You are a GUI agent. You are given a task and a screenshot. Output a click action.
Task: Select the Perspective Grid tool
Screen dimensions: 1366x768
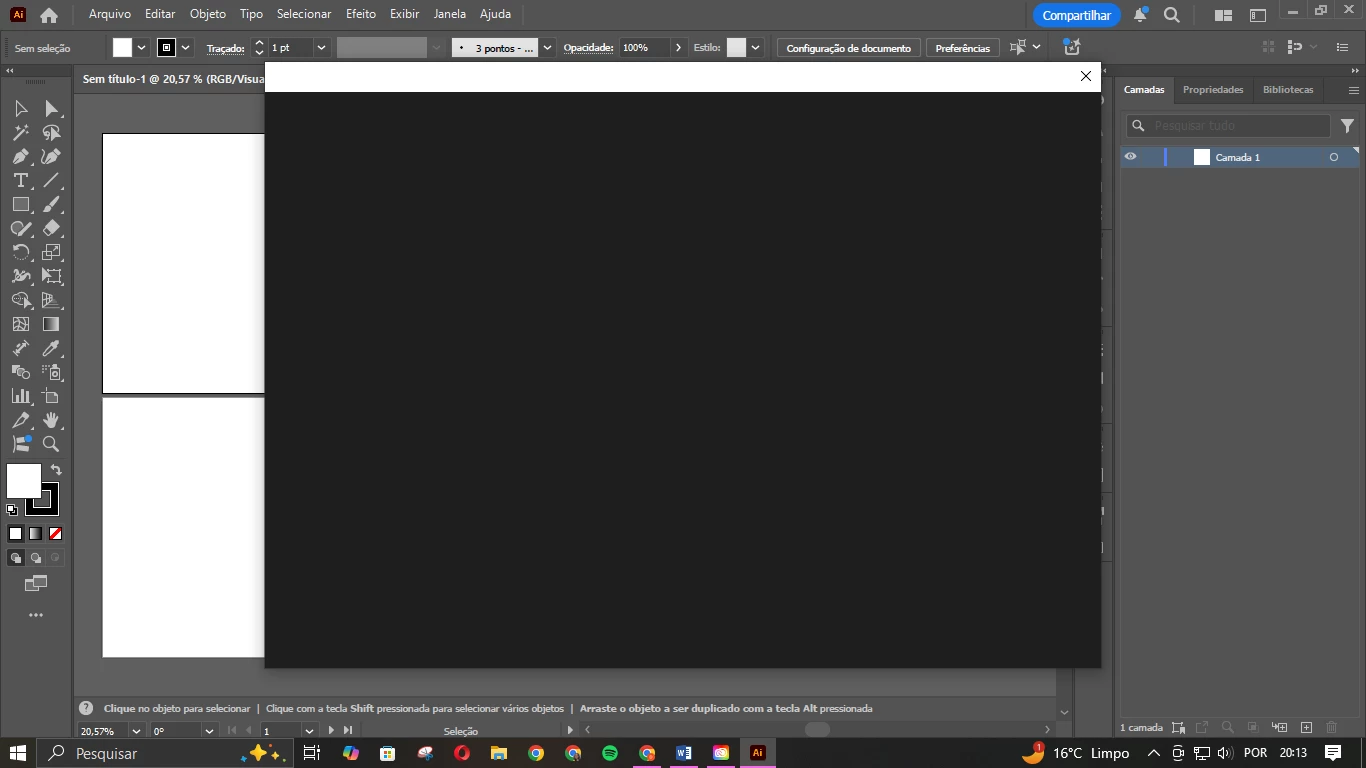52,300
